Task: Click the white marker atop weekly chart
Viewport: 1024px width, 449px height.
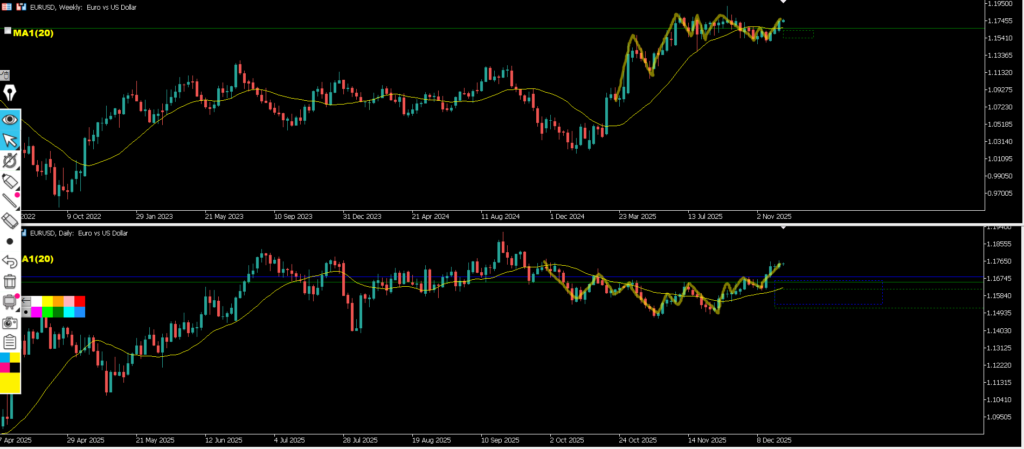Action: coord(782,3)
